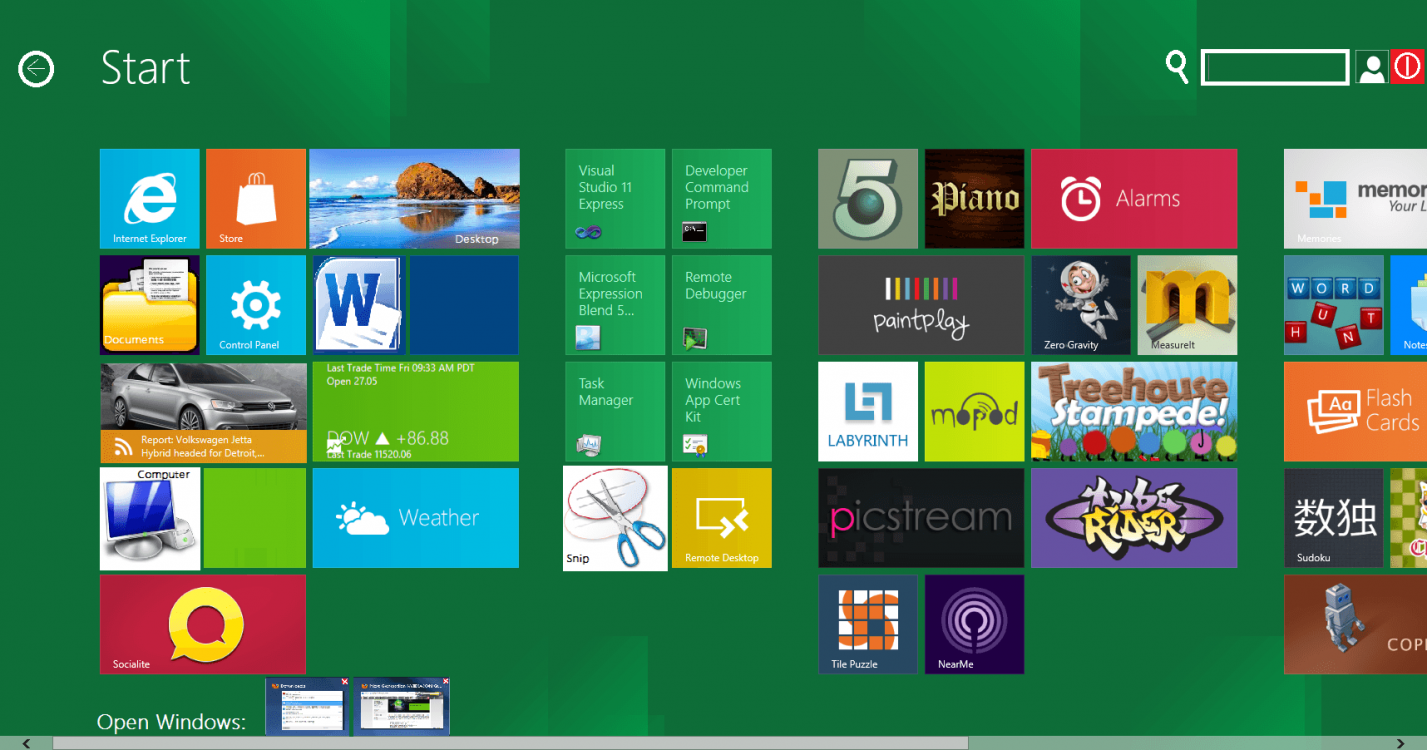The width and height of the screenshot is (1427, 750).
Task: Open the Computer tile
Action: 150,518
